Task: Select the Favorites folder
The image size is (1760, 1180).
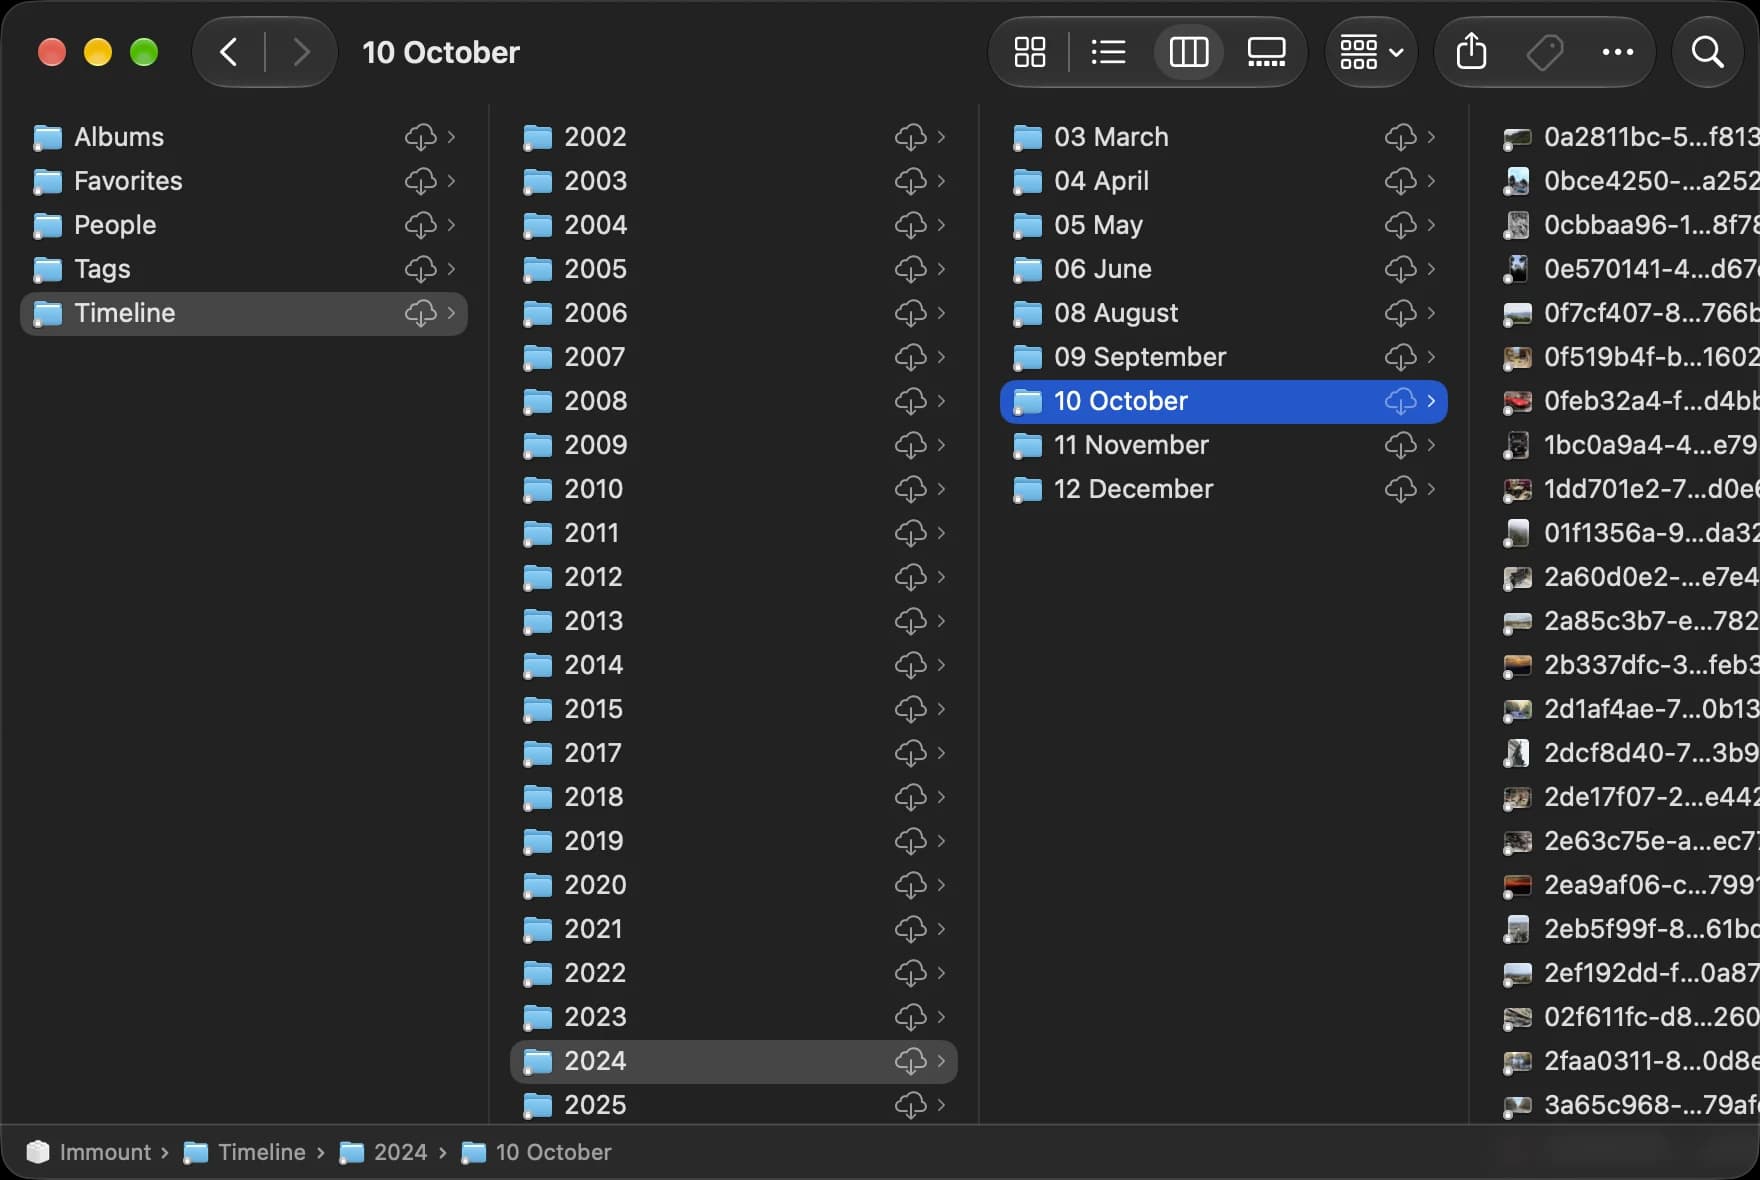Action: coord(244,181)
